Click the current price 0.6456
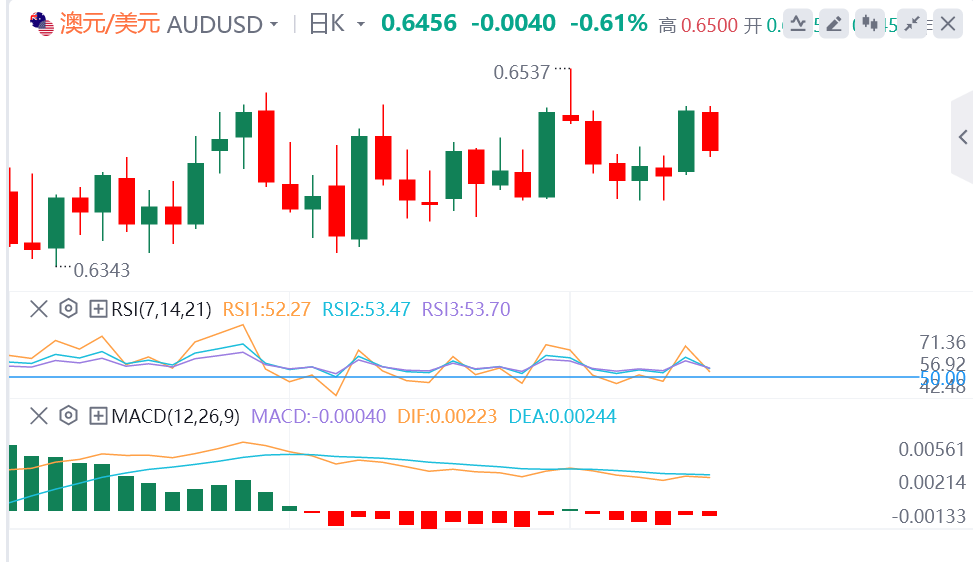The height and width of the screenshot is (562, 973). (x=419, y=24)
